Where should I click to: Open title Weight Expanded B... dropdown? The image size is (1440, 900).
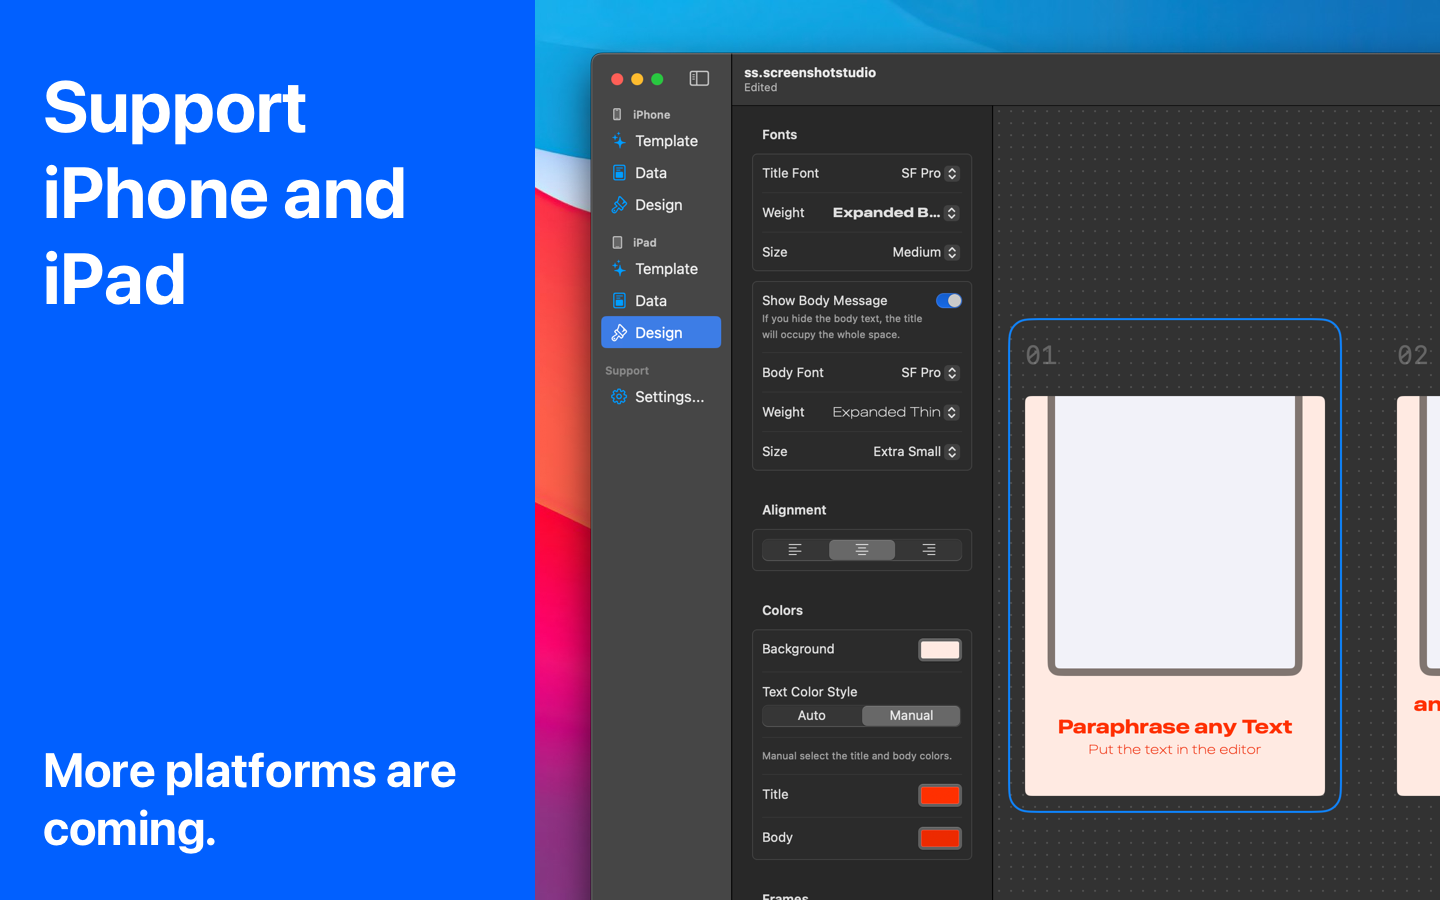895,213
